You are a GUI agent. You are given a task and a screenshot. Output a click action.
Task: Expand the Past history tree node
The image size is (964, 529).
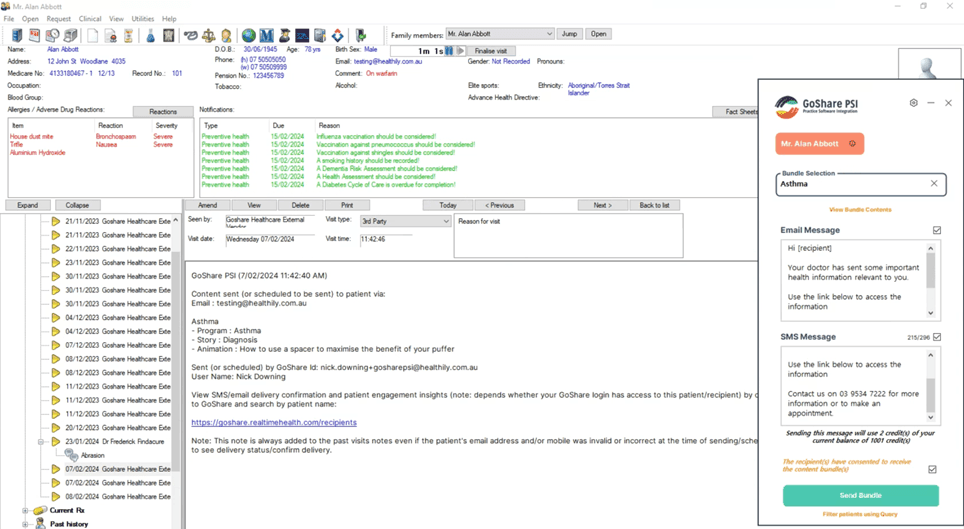pyautogui.click(x=25, y=524)
